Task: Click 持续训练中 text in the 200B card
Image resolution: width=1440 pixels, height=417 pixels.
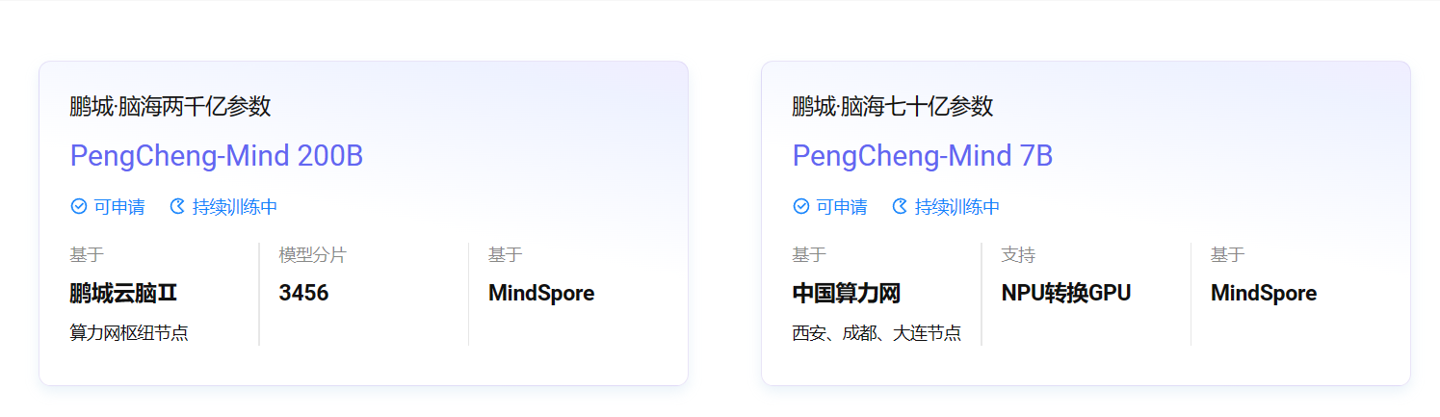Action: (235, 207)
